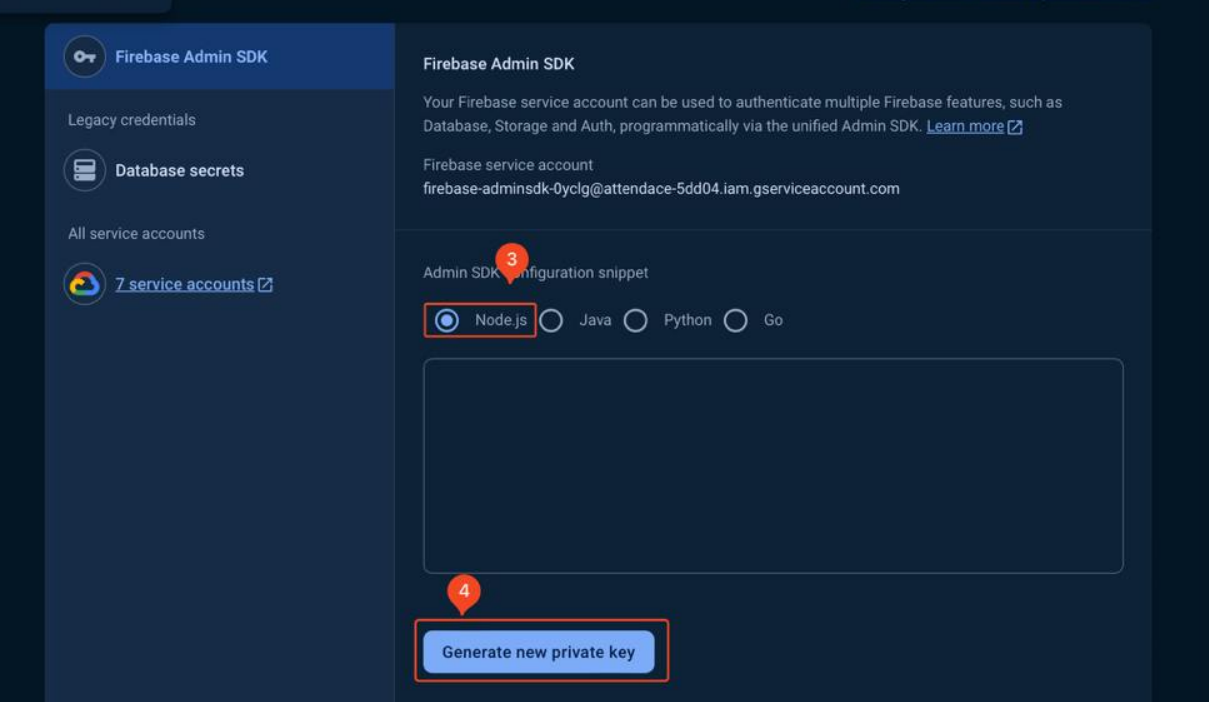The image size is (1209, 702).
Task: Click the All service accounts heading
Action: point(136,233)
